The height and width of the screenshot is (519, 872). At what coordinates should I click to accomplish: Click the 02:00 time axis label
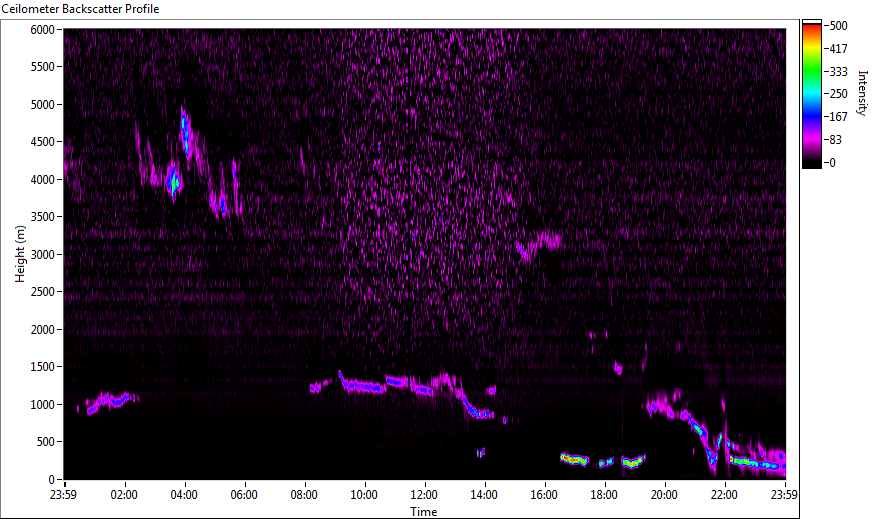124,495
